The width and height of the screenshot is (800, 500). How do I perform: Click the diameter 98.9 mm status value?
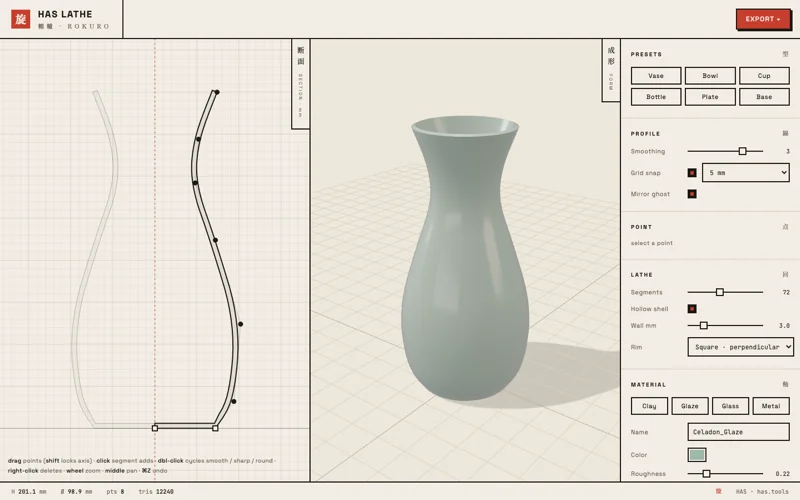(77, 492)
